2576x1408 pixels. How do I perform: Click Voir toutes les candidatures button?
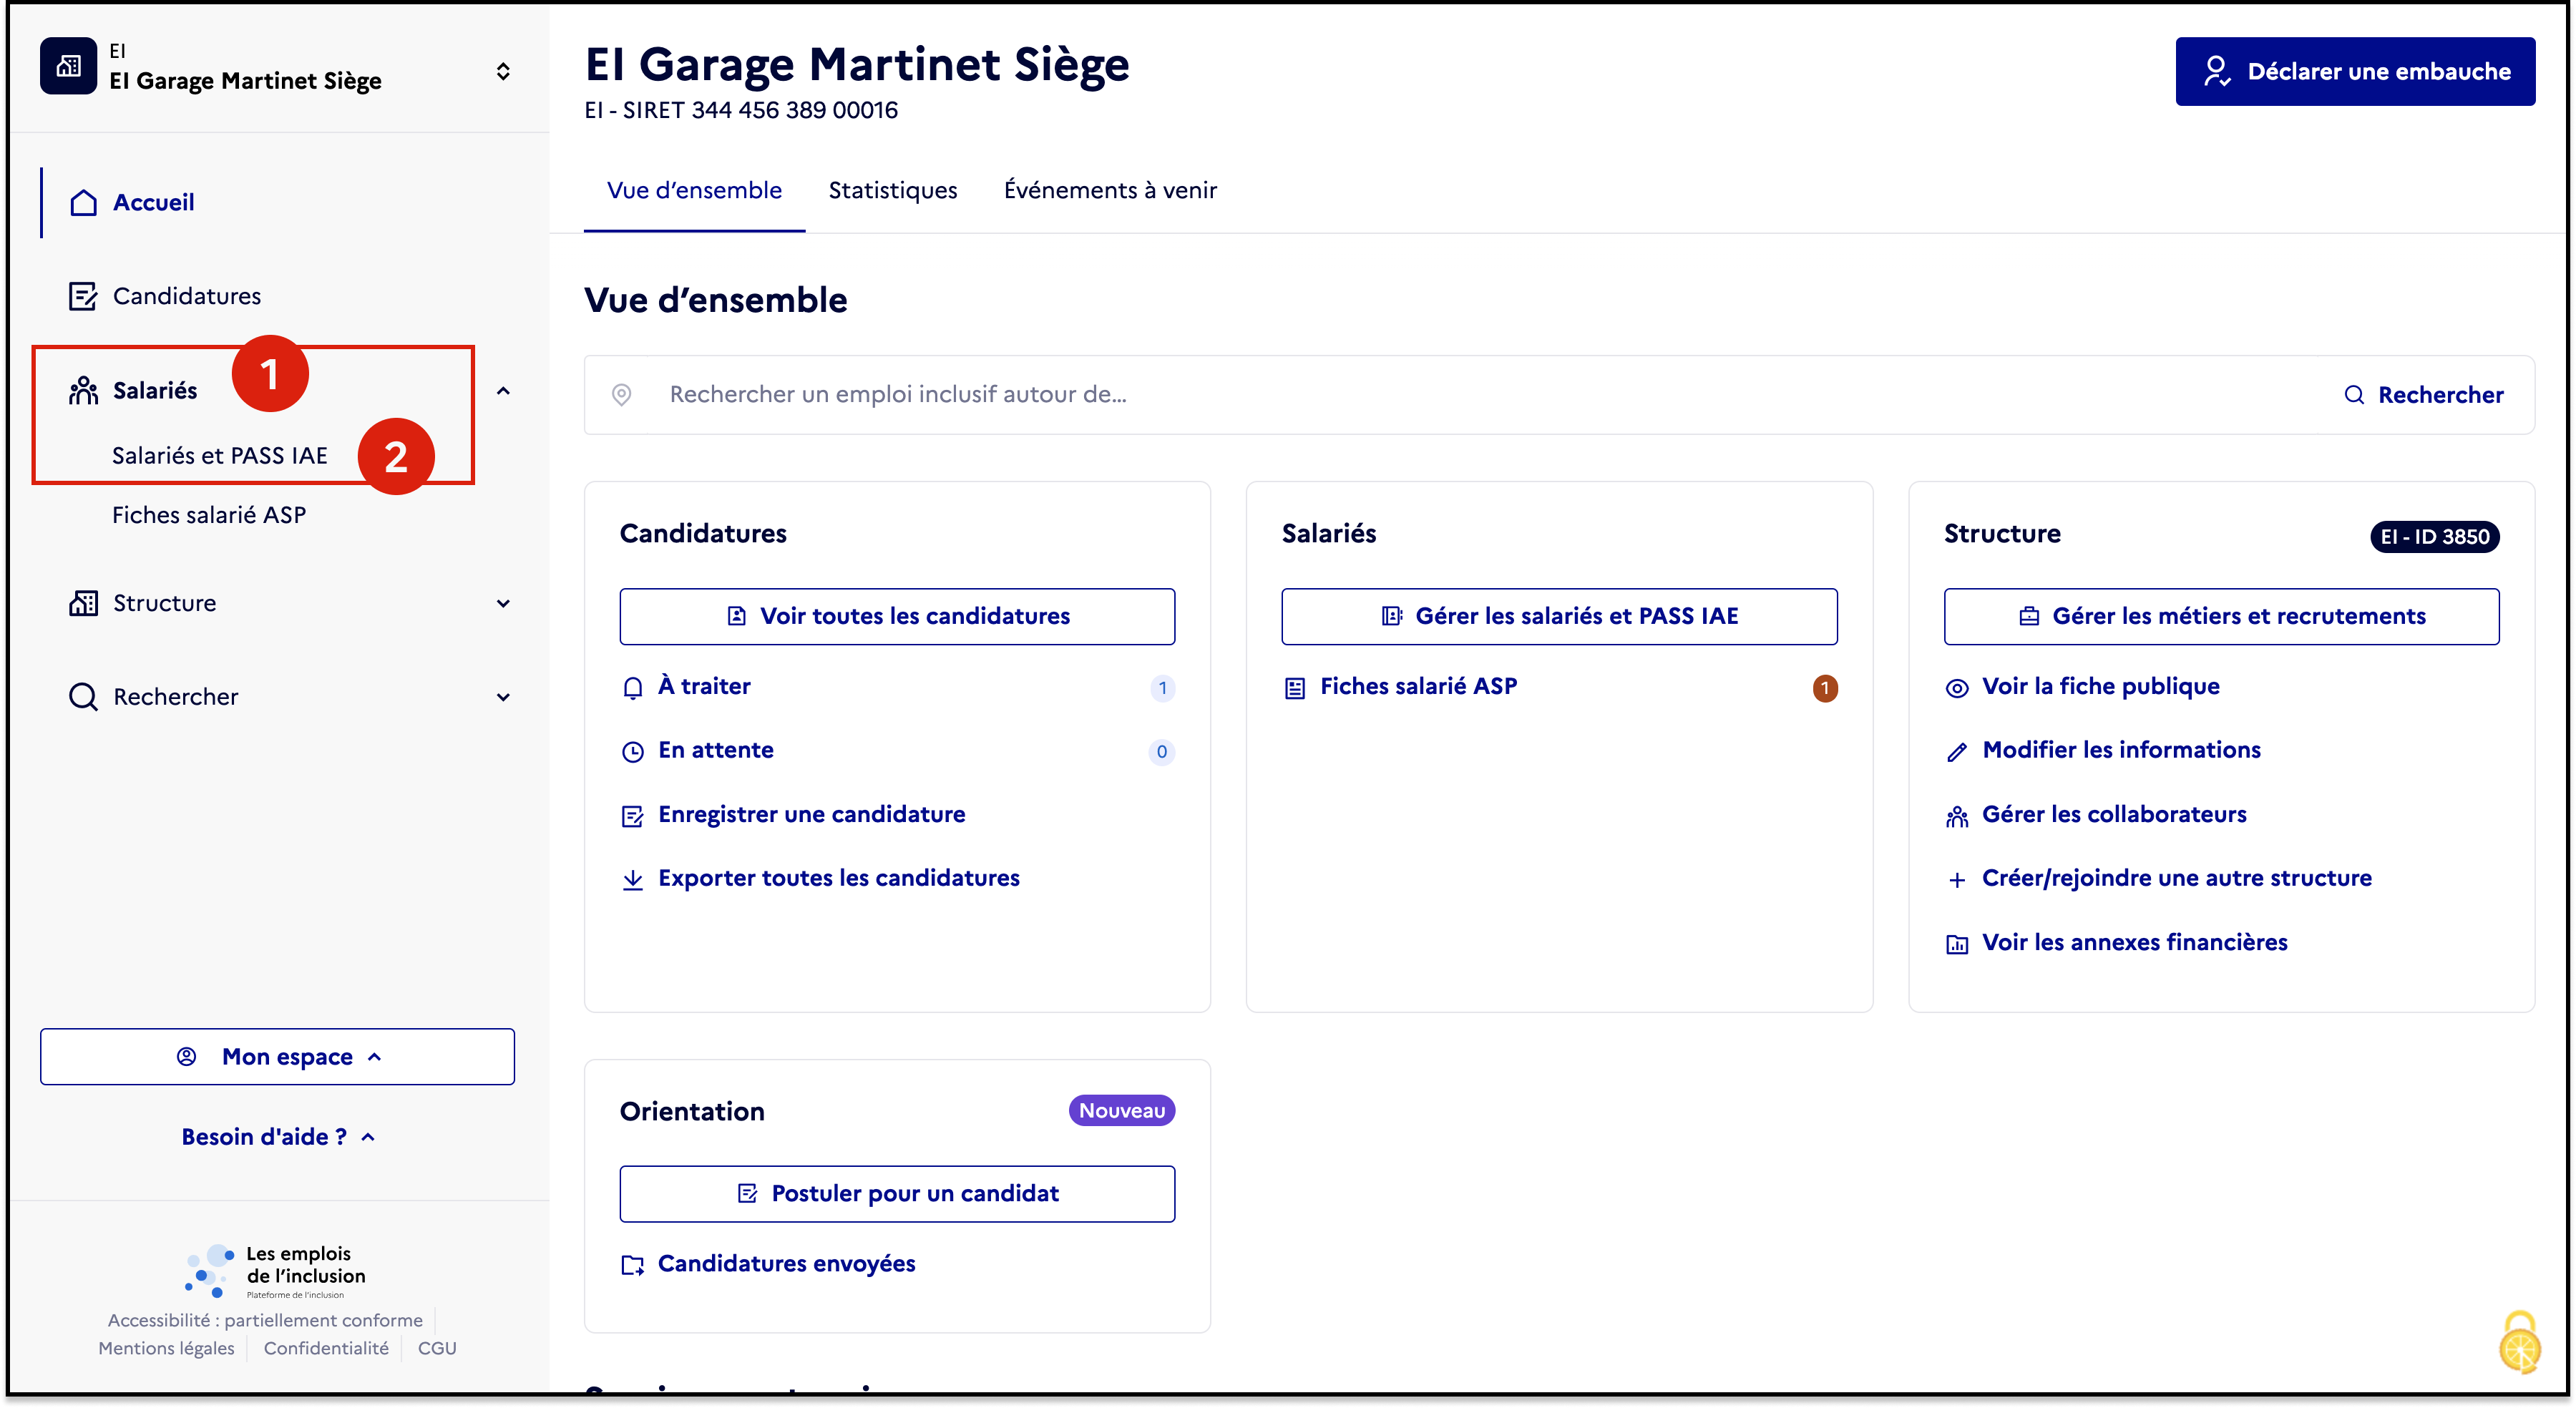(x=897, y=616)
